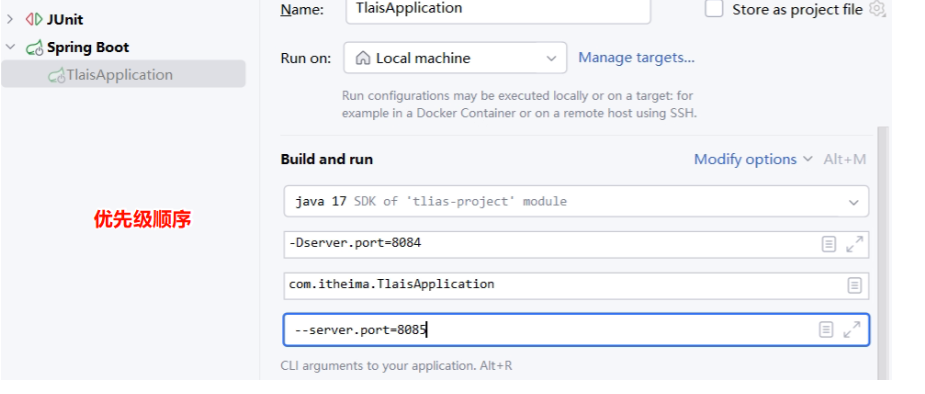925x394 pixels.
Task: Enable Store as project file checkbox
Action: coord(714,9)
